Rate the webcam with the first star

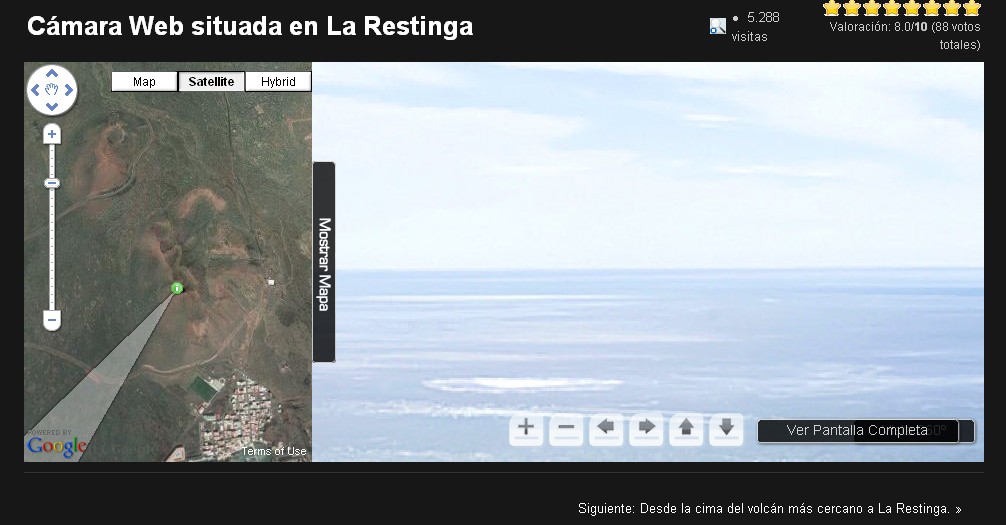[832, 8]
